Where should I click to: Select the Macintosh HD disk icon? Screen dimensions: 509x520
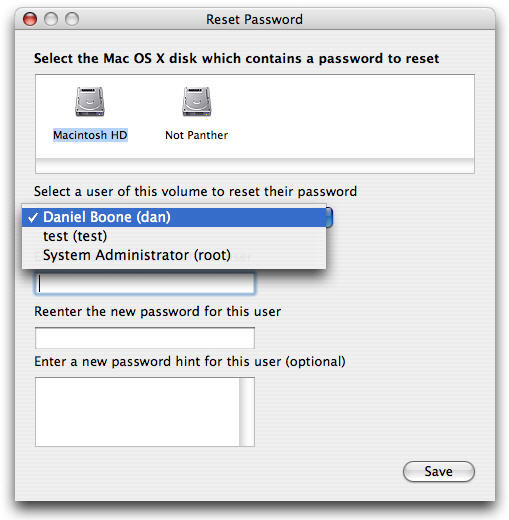tap(90, 102)
